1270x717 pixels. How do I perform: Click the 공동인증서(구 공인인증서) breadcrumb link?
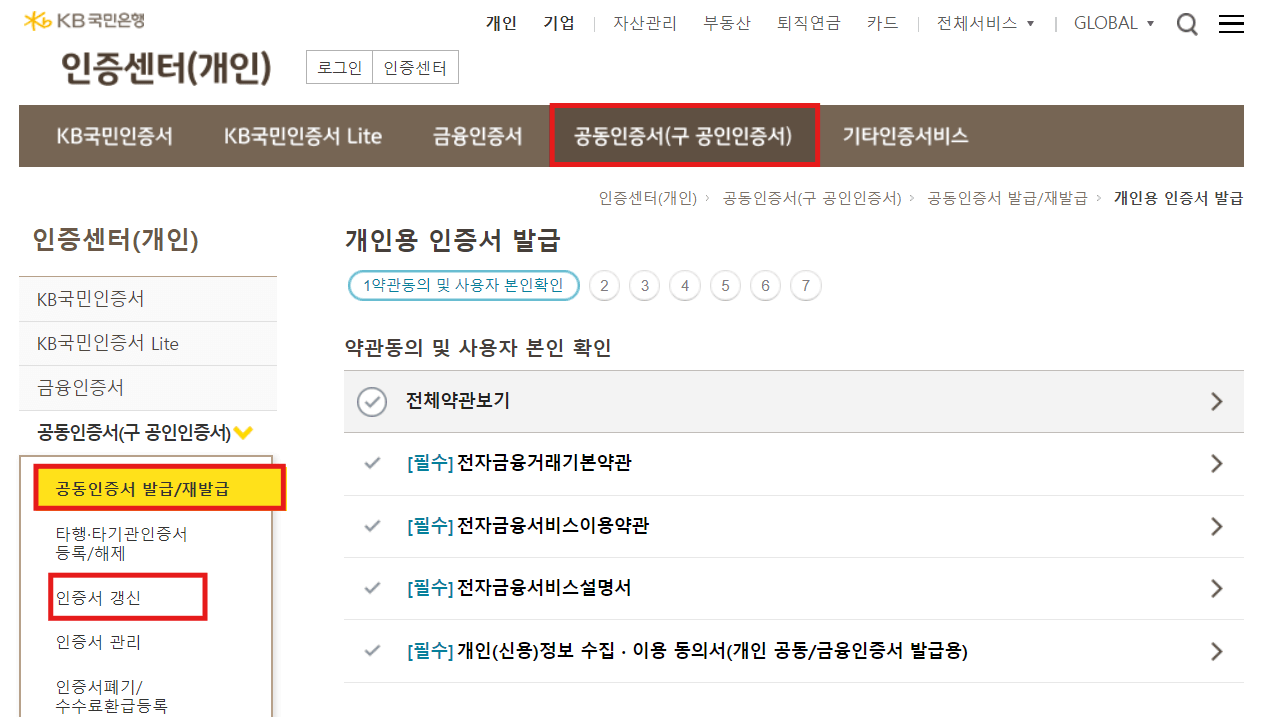(812, 198)
